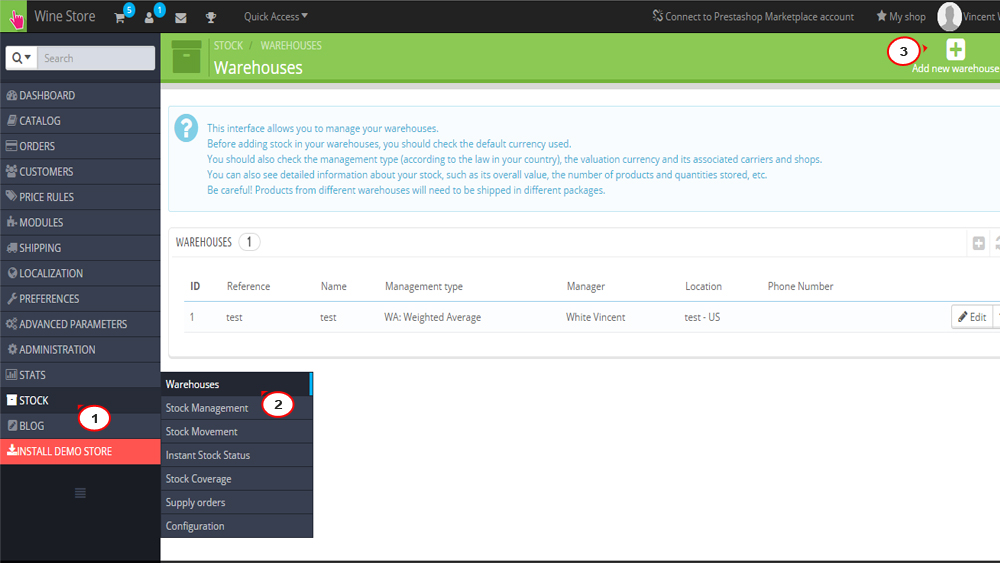Sort by the Manager column header

(585, 286)
